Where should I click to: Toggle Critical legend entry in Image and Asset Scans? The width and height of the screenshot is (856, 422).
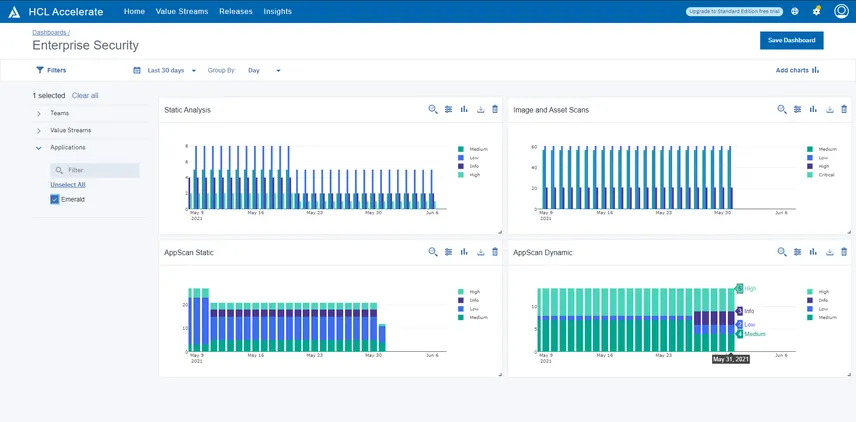pyautogui.click(x=822, y=175)
